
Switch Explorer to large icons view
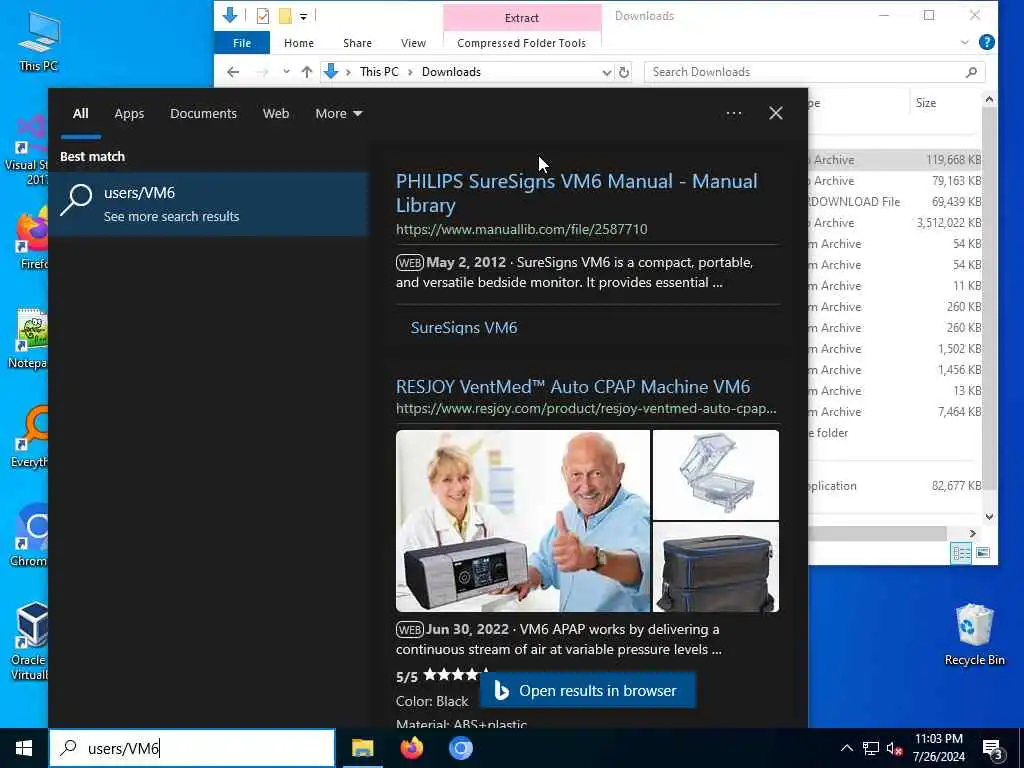[982, 553]
